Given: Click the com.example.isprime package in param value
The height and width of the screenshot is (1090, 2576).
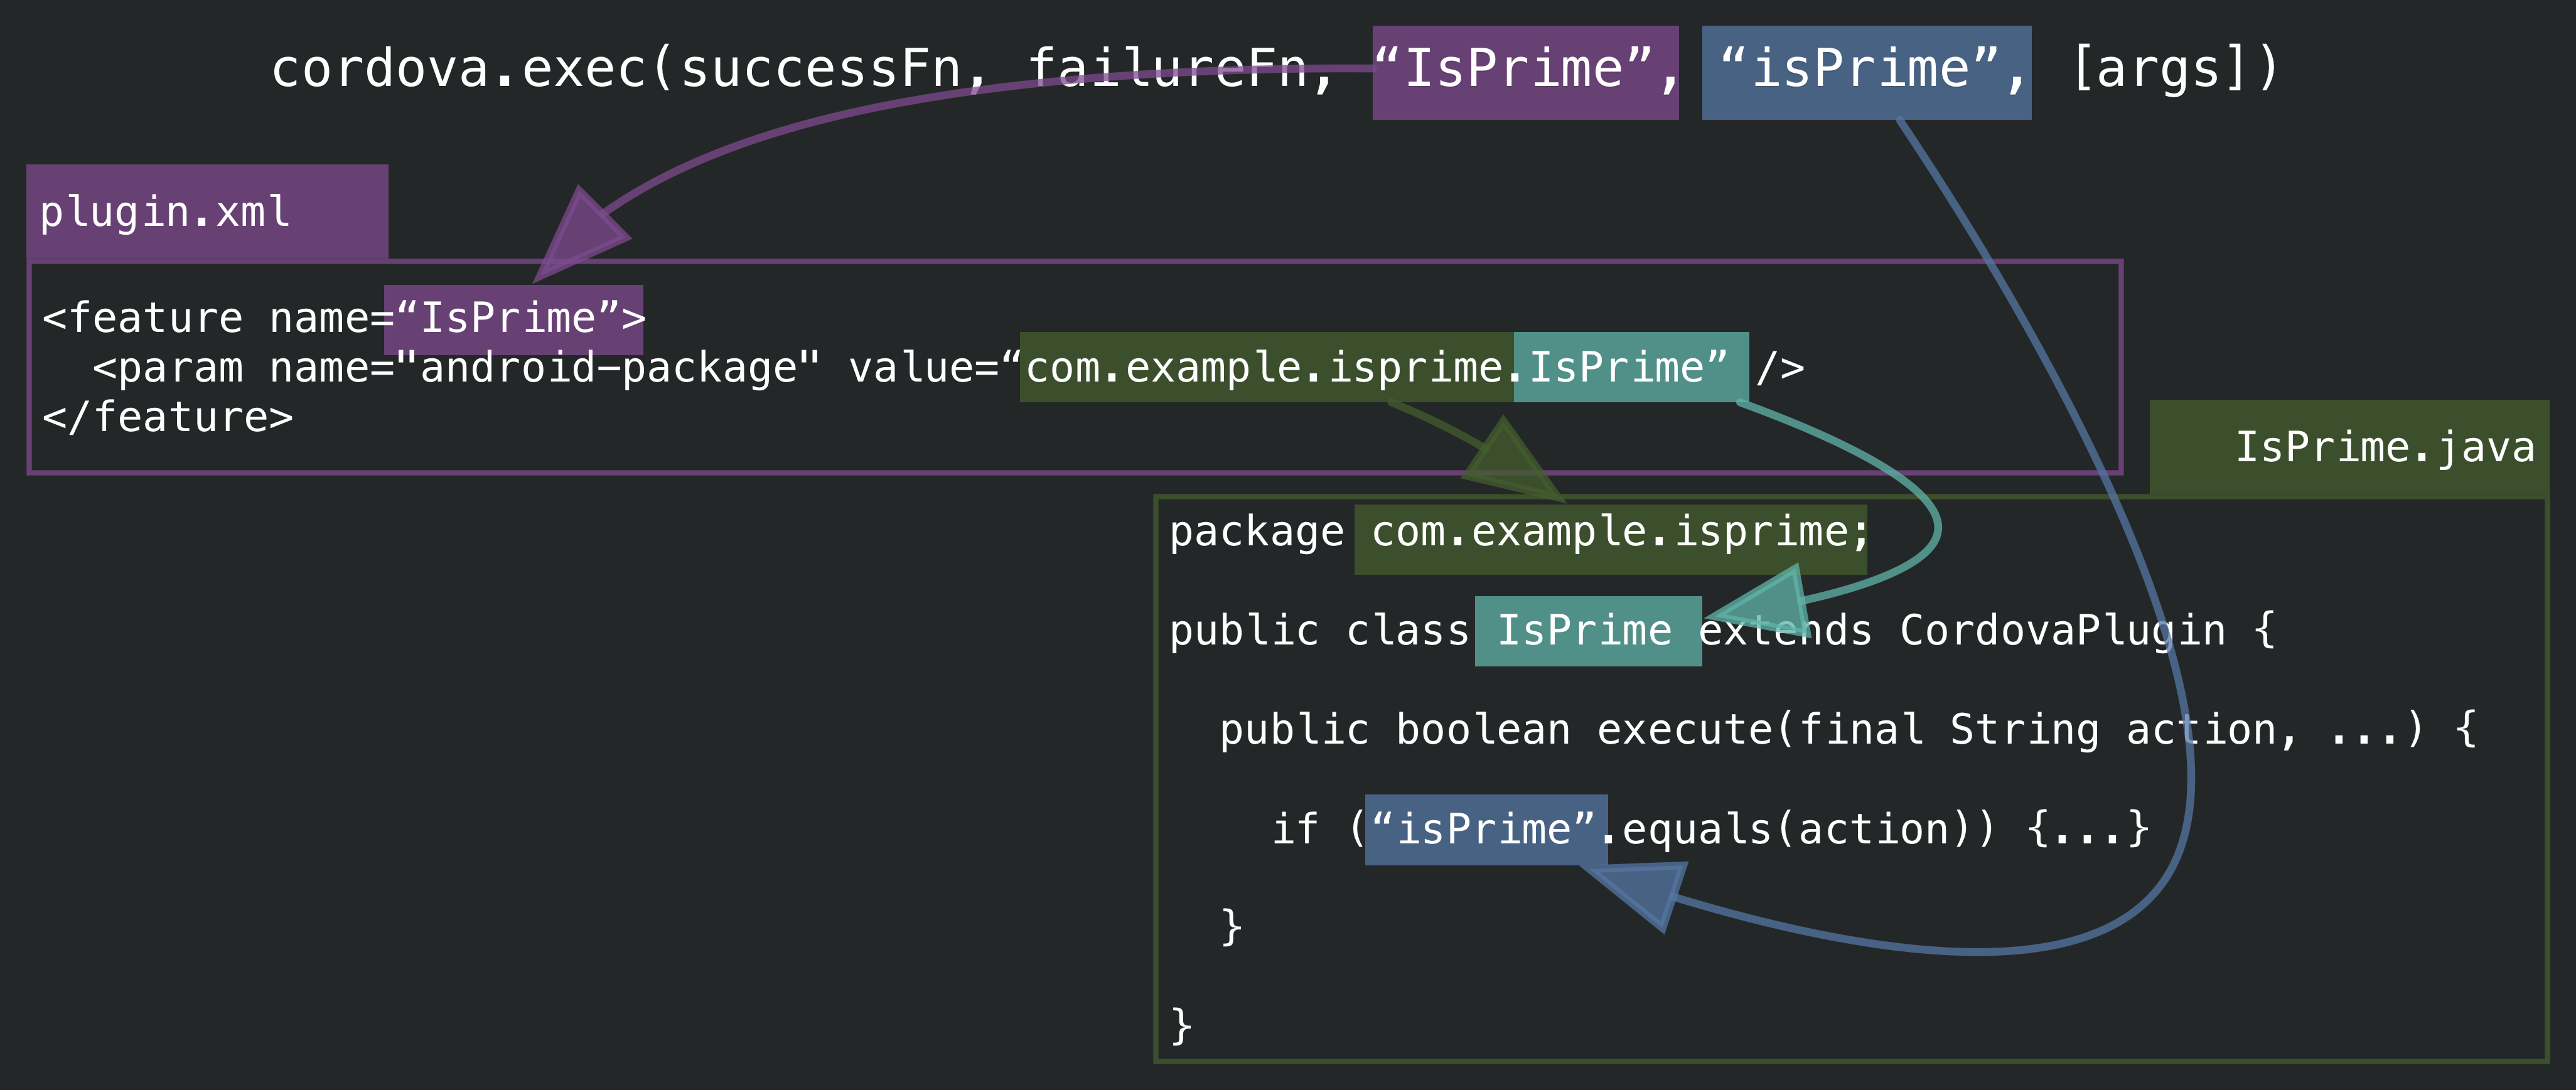Looking at the screenshot, I should click(x=1267, y=367).
